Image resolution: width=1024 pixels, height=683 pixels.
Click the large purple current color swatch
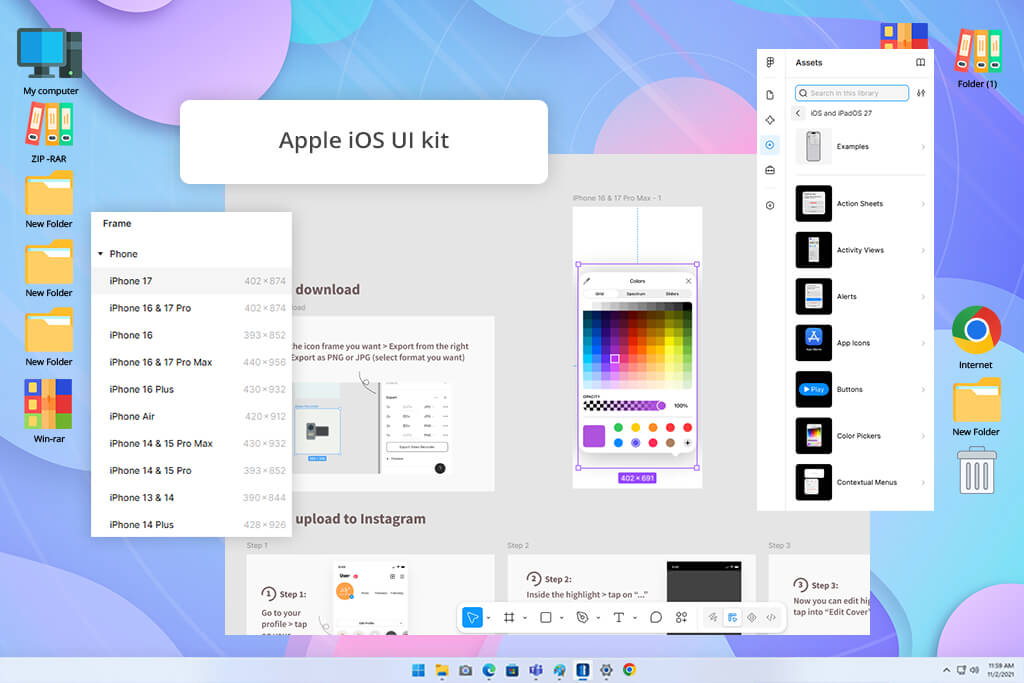click(x=594, y=436)
